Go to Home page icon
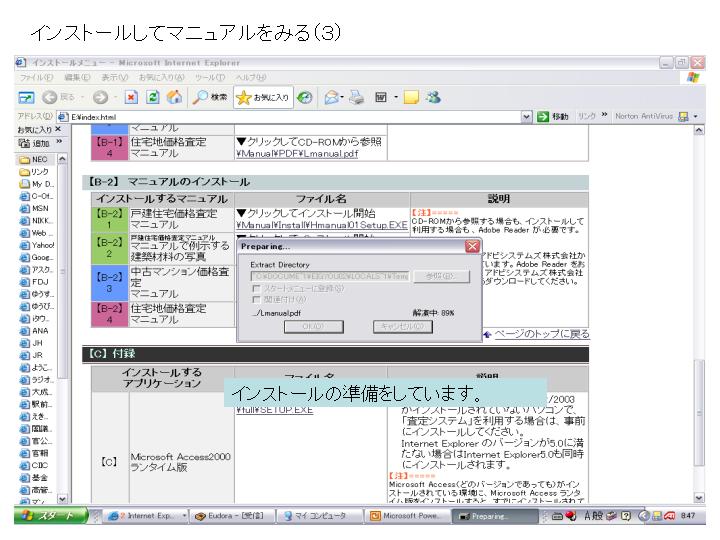The height and width of the screenshot is (540, 720). (174, 97)
